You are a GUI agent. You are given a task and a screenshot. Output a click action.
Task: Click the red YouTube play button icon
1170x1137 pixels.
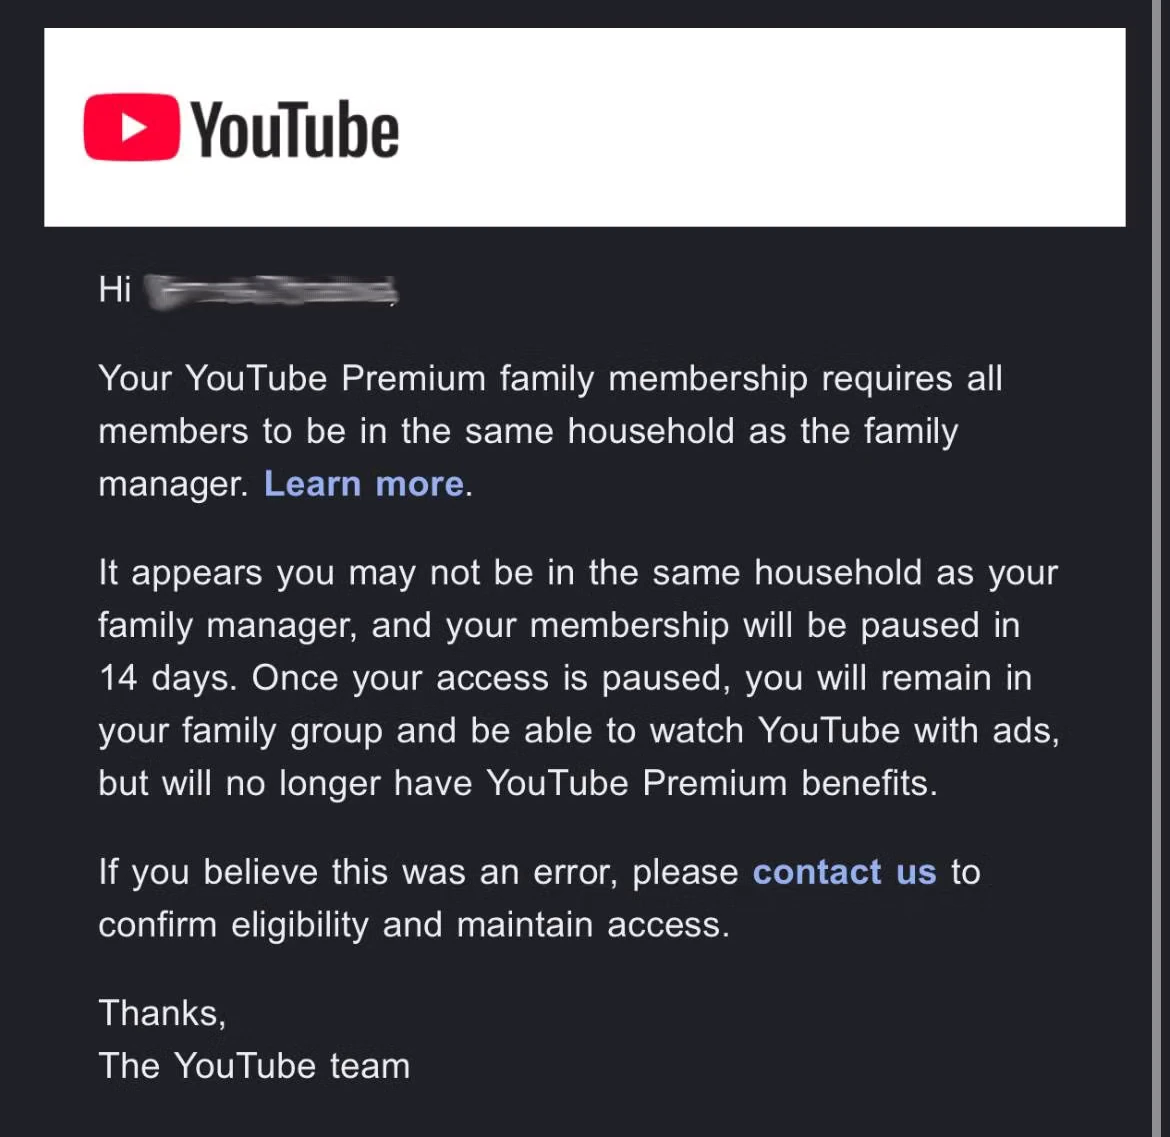(x=131, y=128)
